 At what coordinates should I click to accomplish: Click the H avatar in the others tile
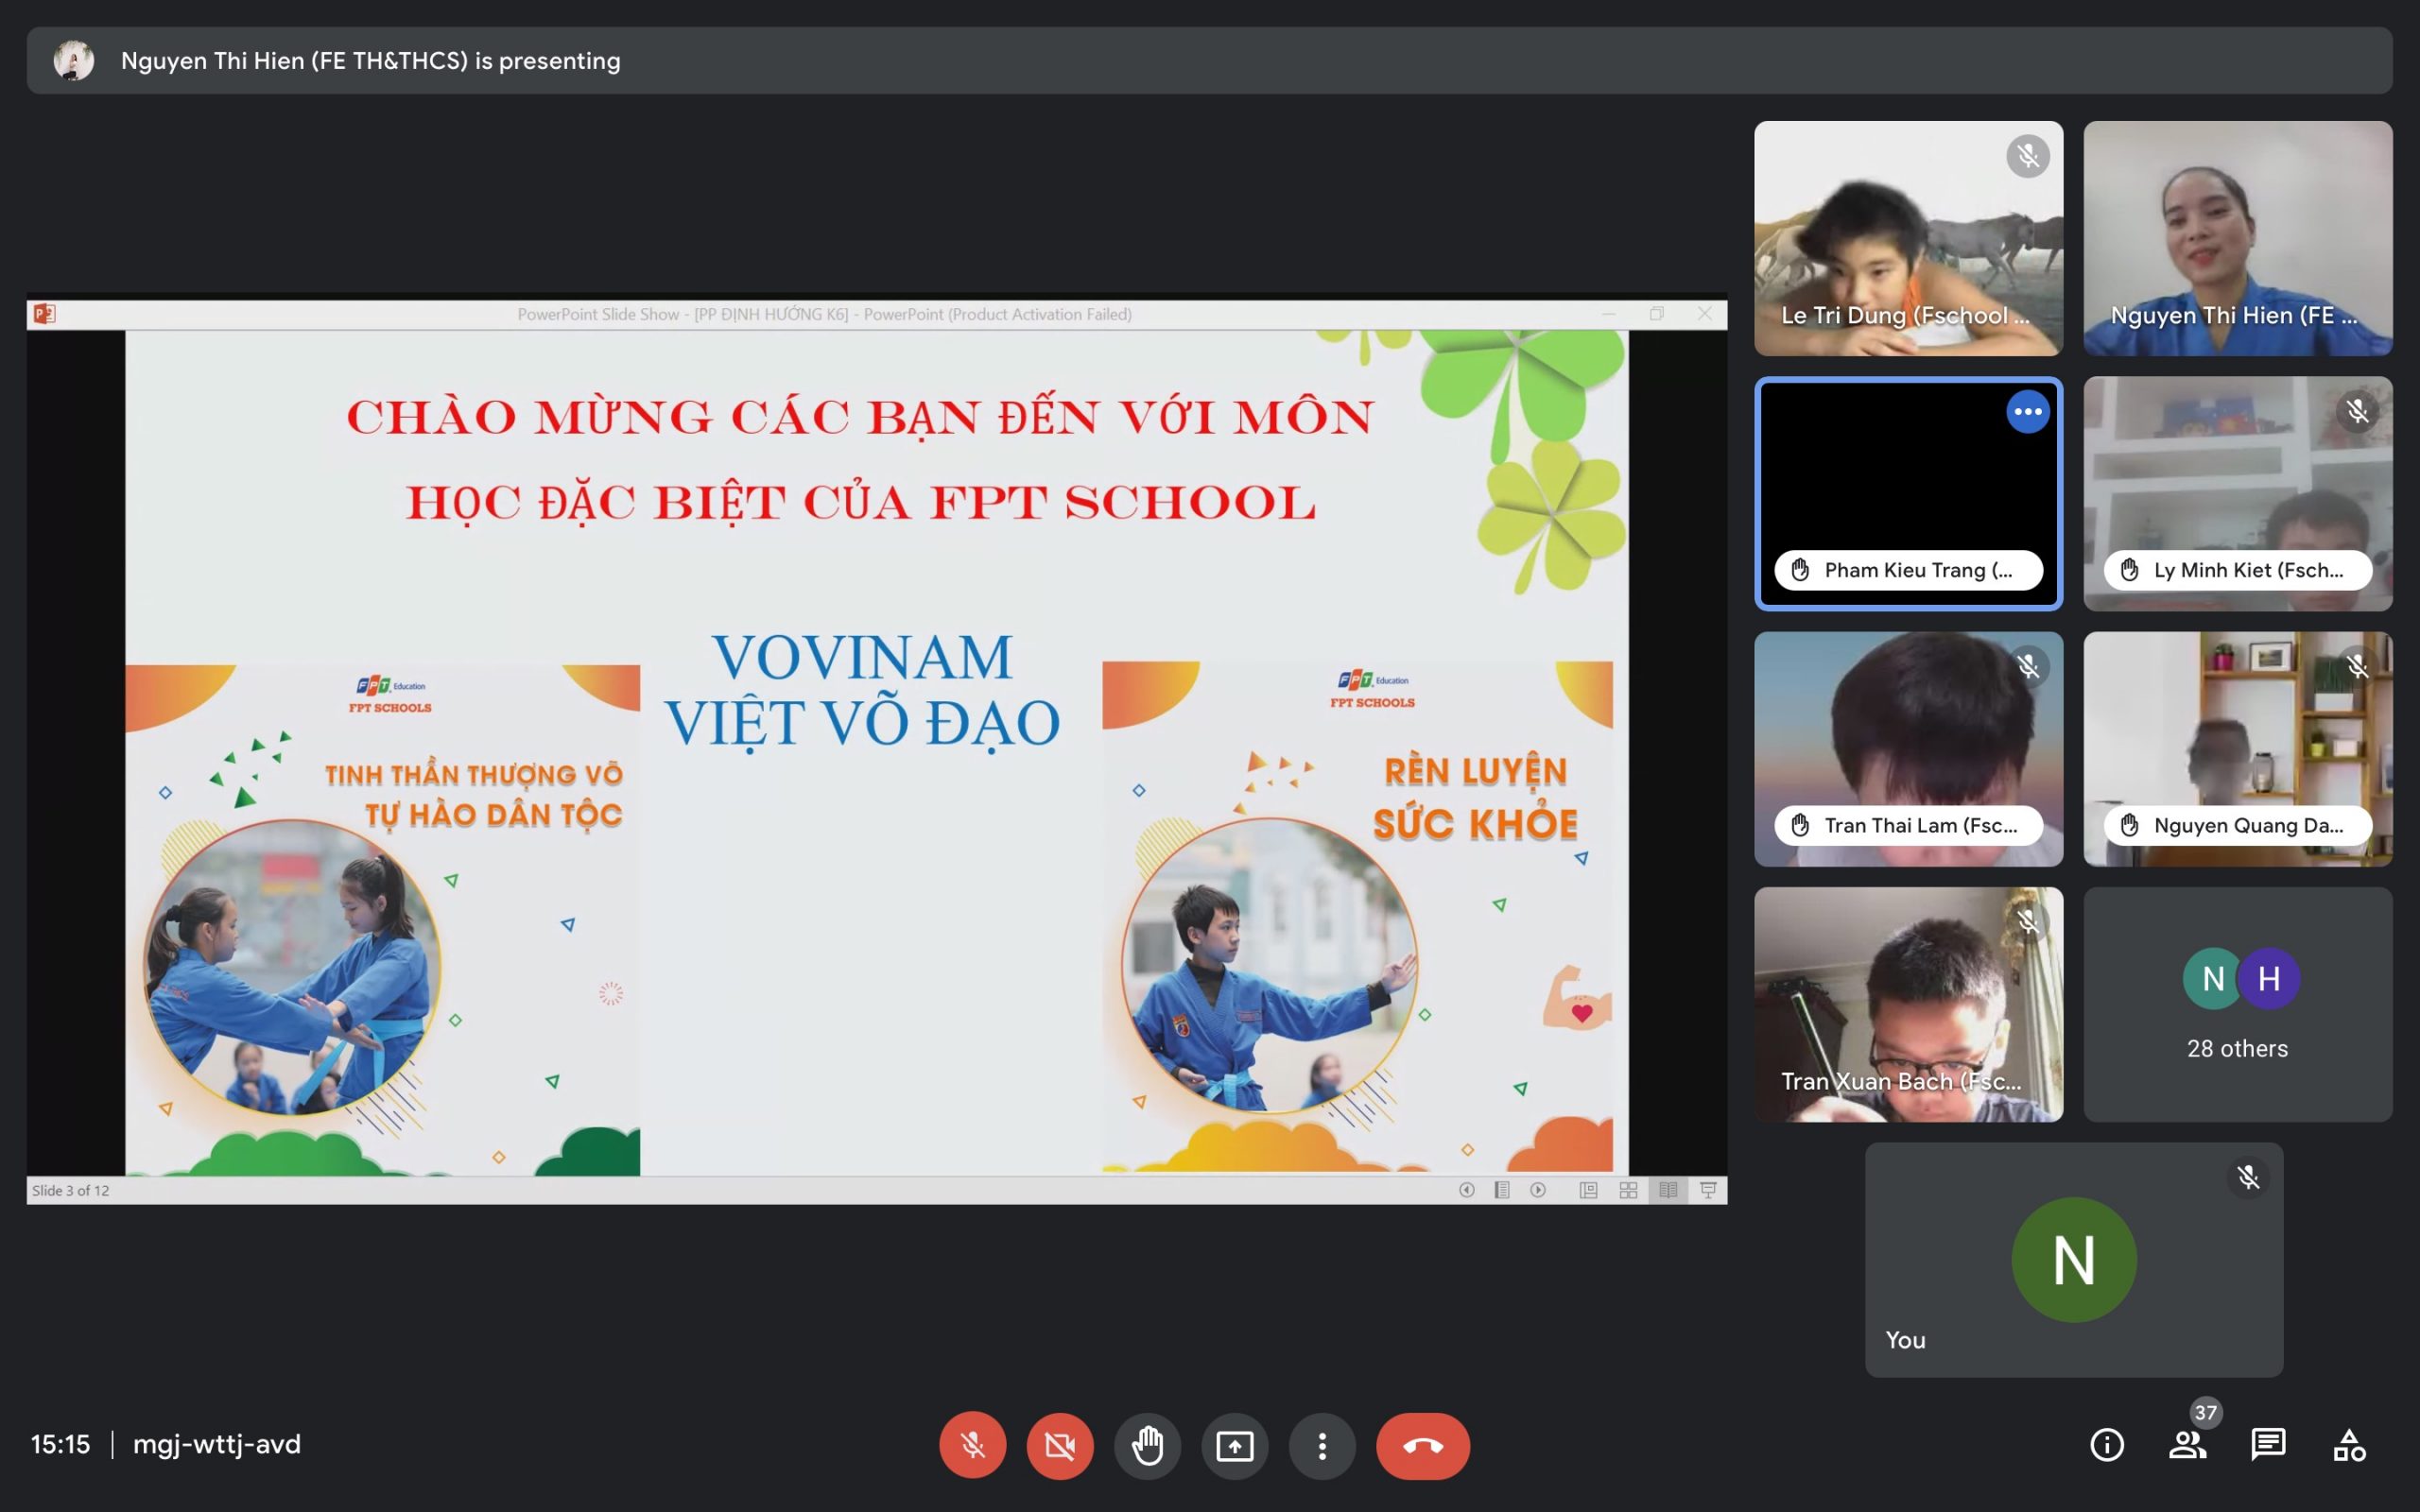click(x=2269, y=978)
